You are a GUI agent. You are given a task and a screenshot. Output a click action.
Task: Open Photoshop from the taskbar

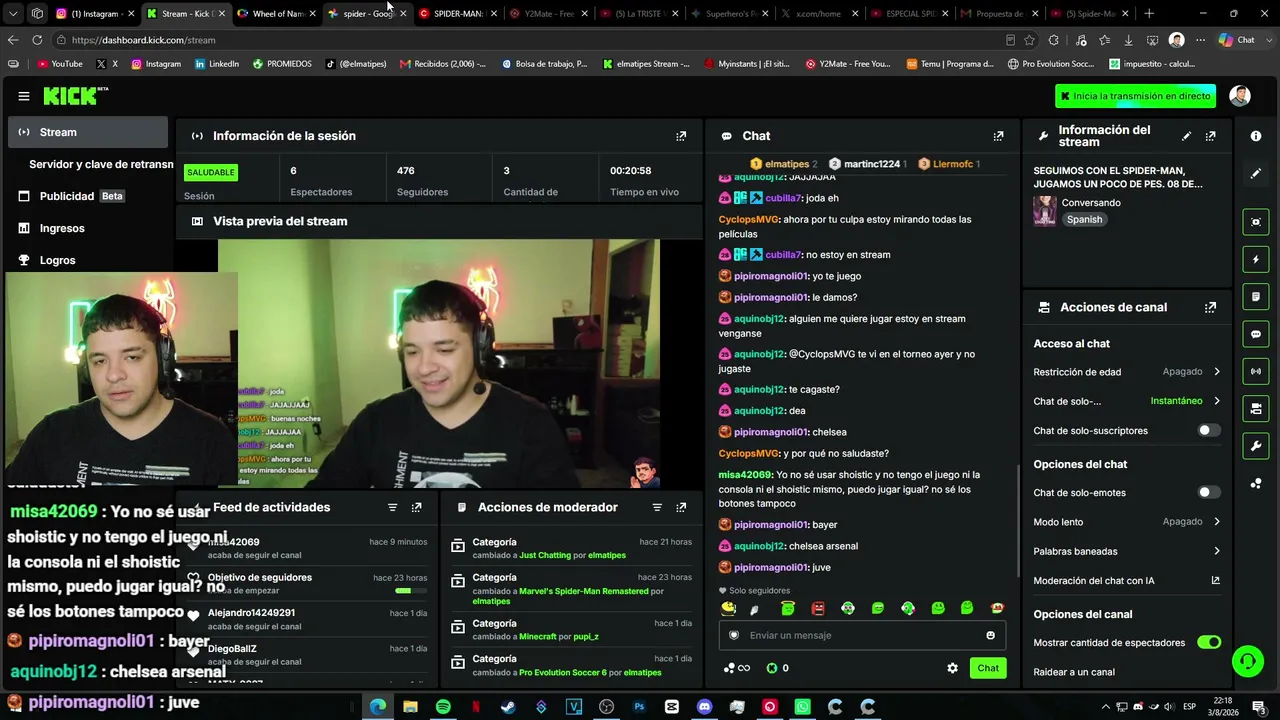click(x=639, y=707)
